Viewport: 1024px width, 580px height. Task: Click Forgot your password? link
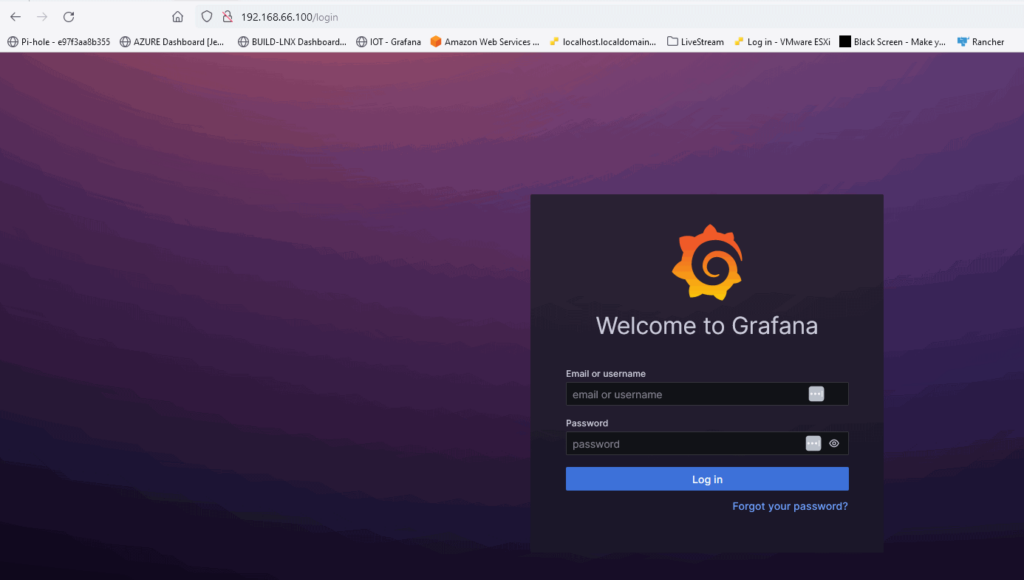[x=790, y=506]
